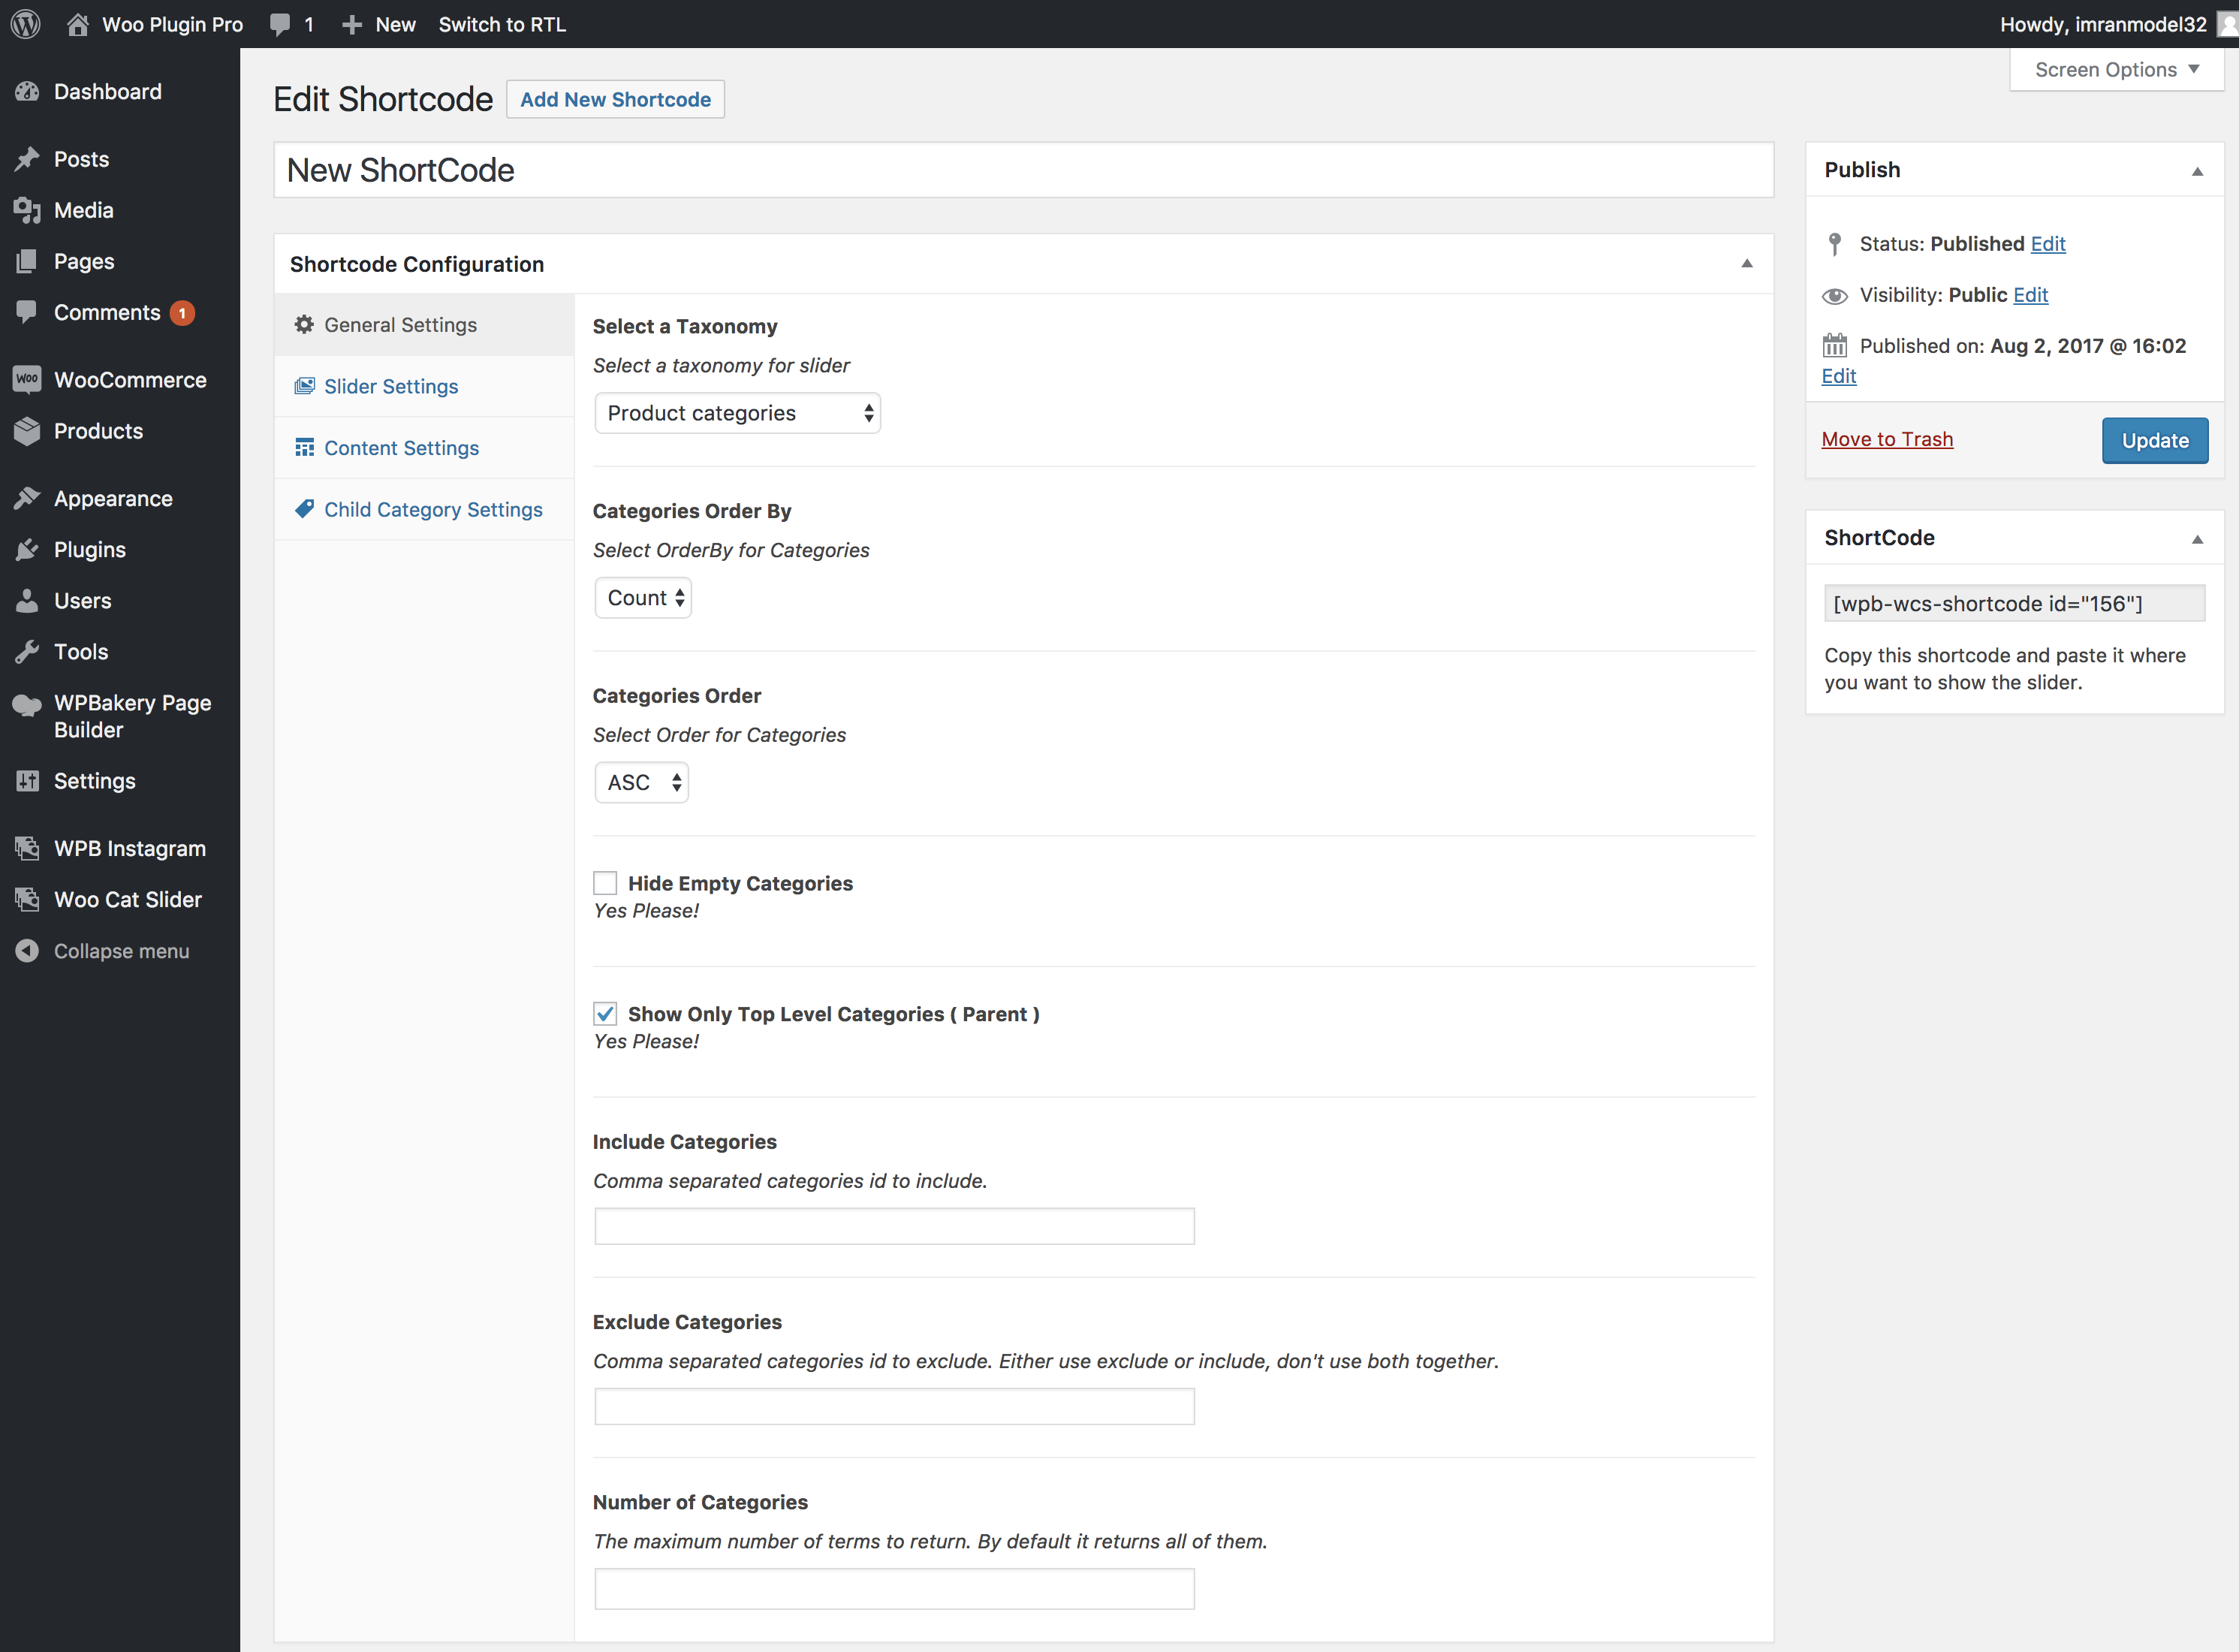Open the WPB Instagram menu item

120,848
